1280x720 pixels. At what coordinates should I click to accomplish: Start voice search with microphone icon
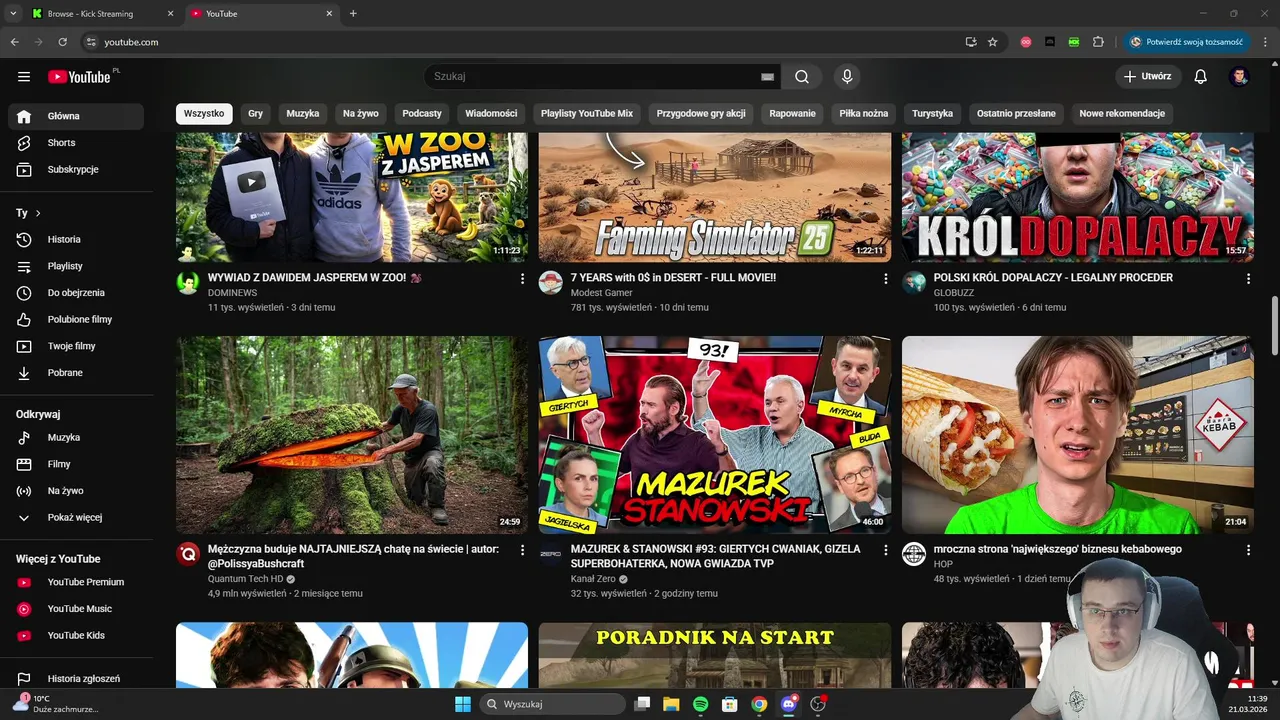[x=847, y=77]
